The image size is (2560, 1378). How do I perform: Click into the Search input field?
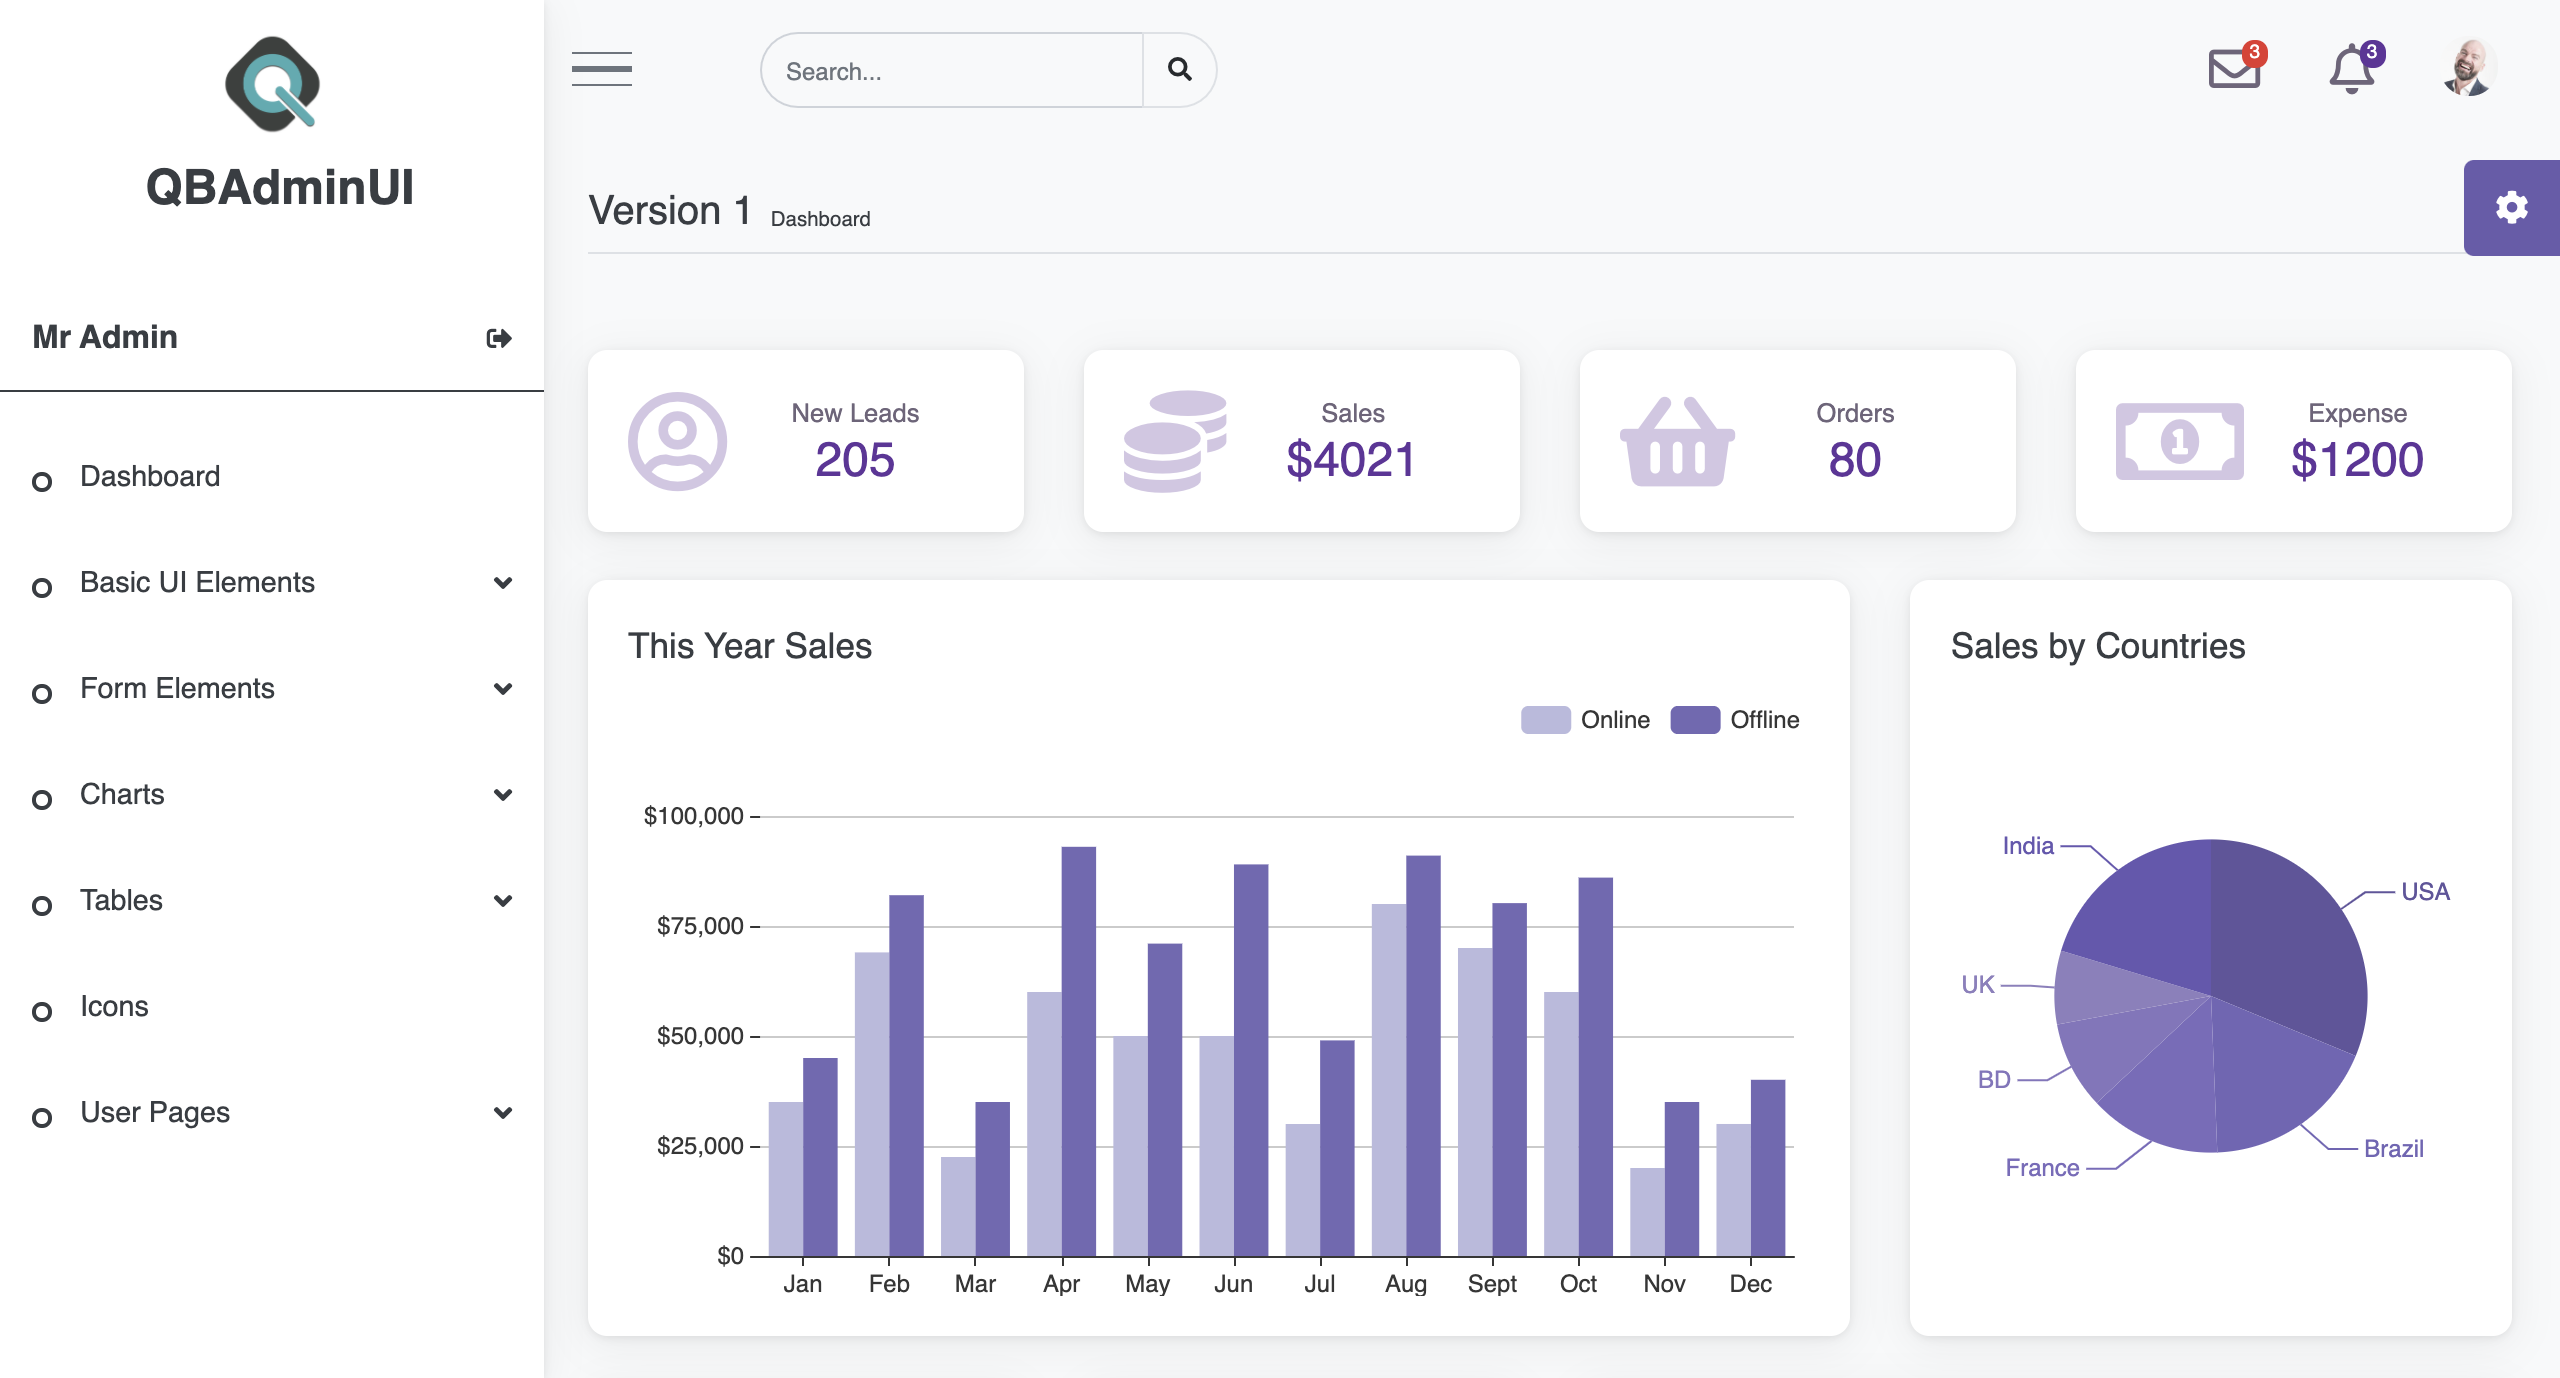click(x=952, y=71)
